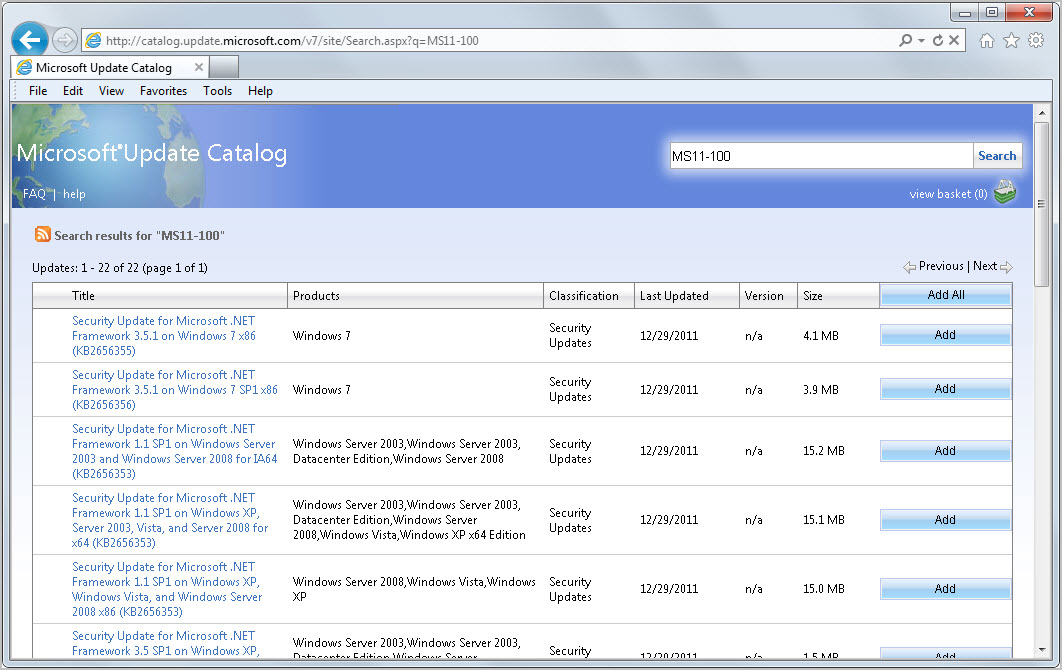The width and height of the screenshot is (1062, 670).
Task: Open a new blank tab
Action: pyautogui.click(x=224, y=67)
